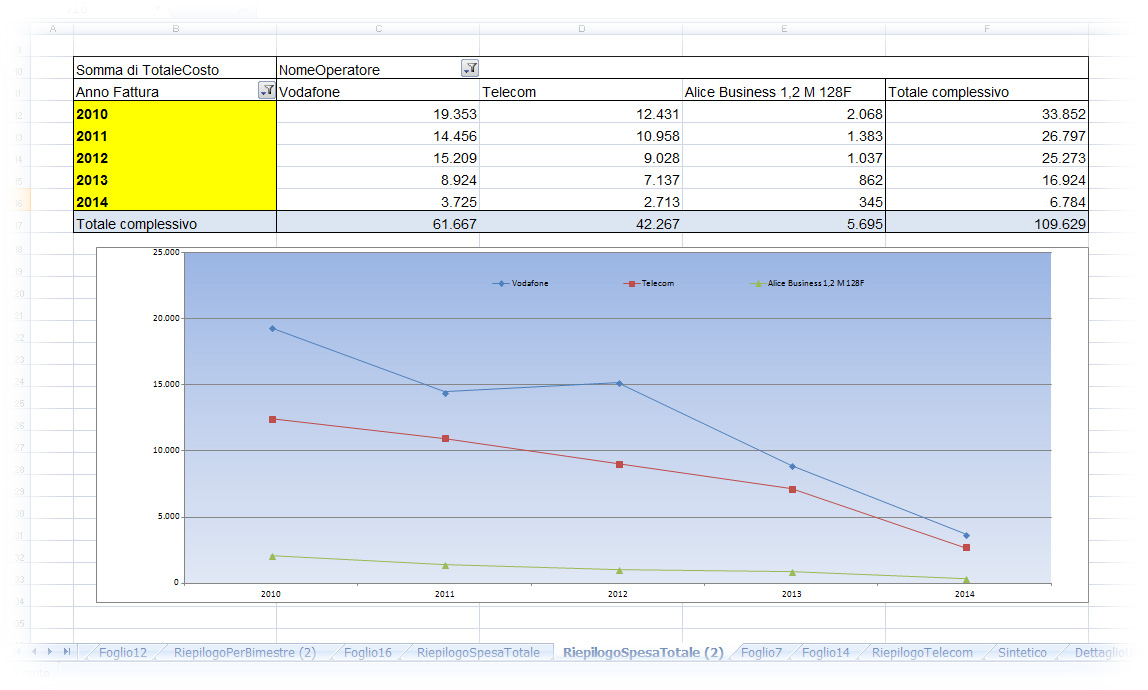Screen dimensions: 1148x690
Task: Switch to the RiepilogoTelecom sheet tab
Action: coord(922,652)
